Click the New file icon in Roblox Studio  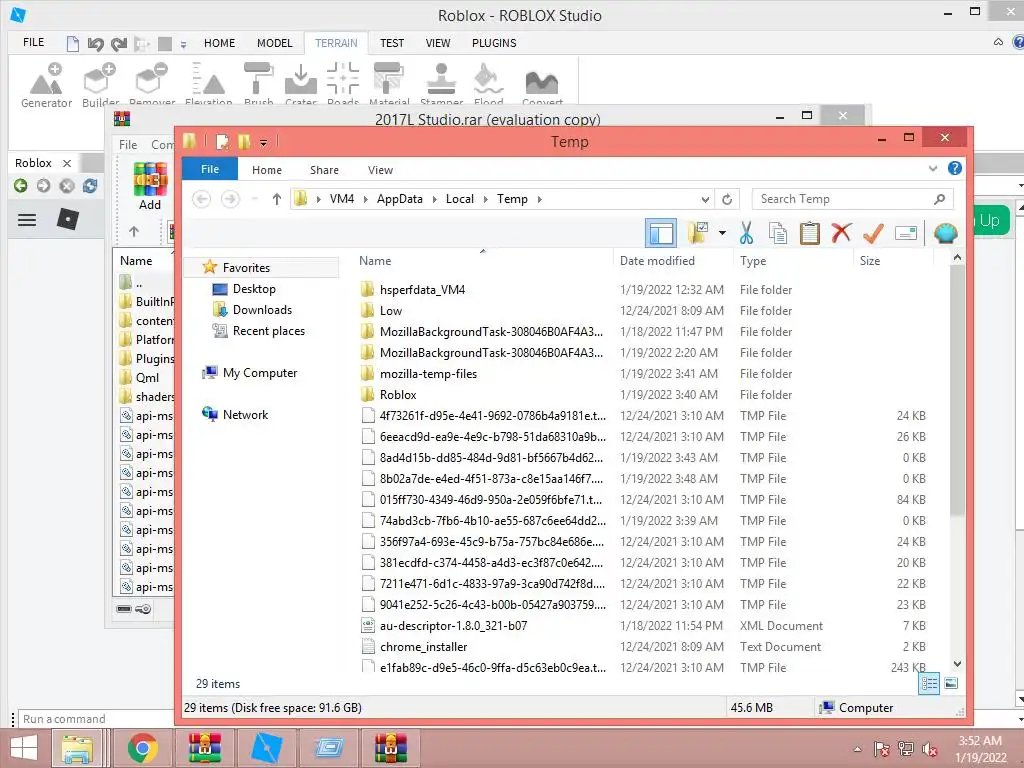[x=72, y=44]
